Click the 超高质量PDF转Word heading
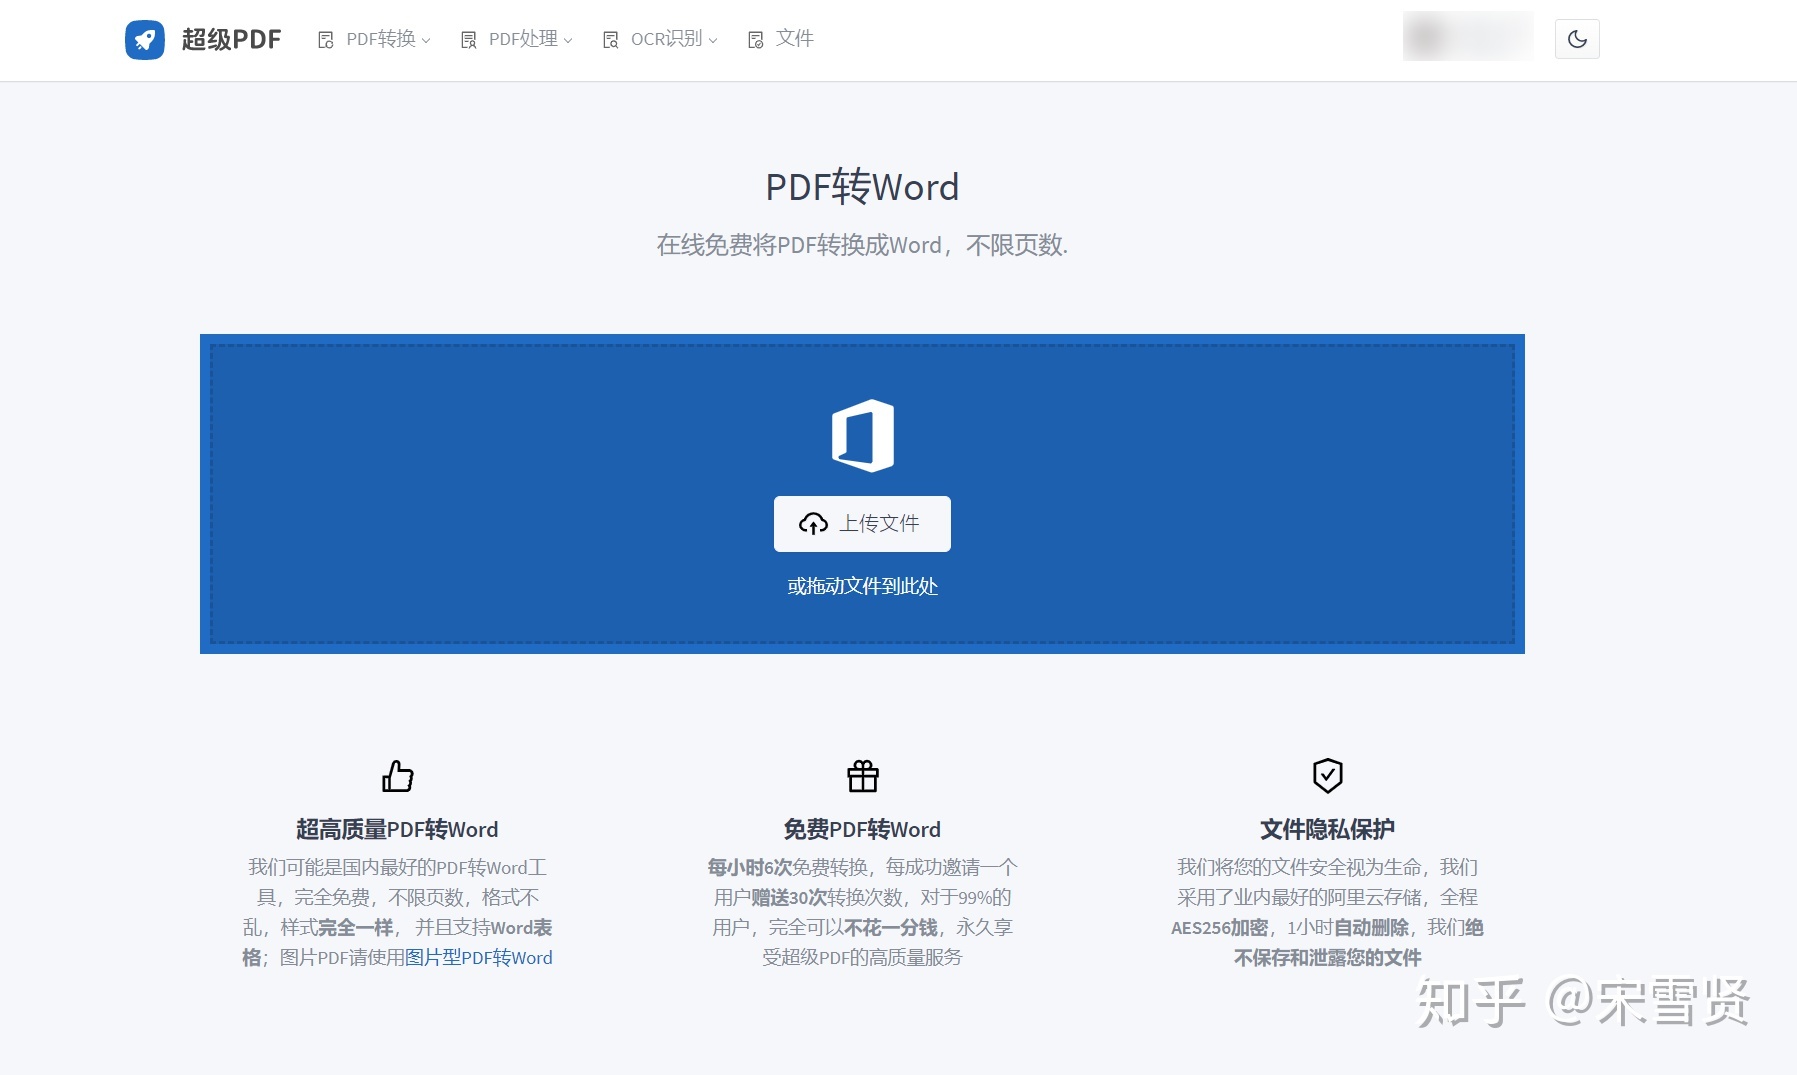1797x1075 pixels. coord(397,829)
